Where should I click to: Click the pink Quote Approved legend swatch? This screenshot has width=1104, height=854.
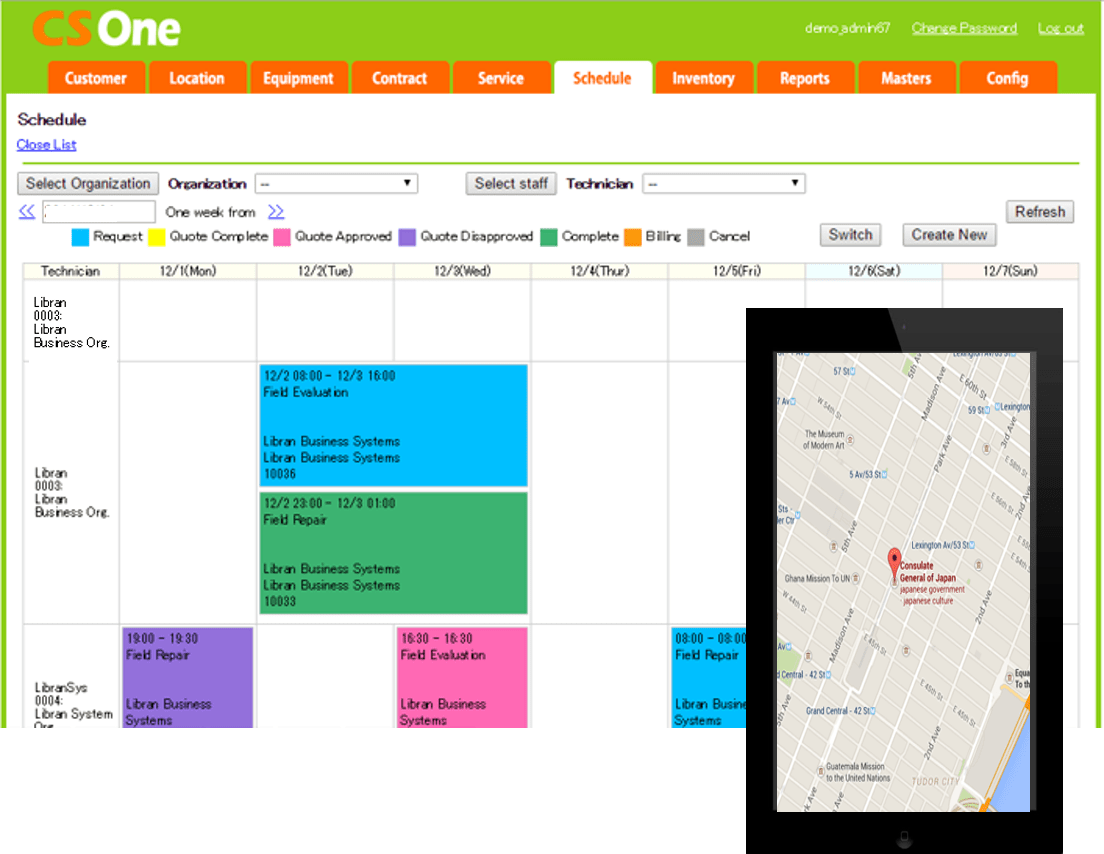(x=282, y=237)
